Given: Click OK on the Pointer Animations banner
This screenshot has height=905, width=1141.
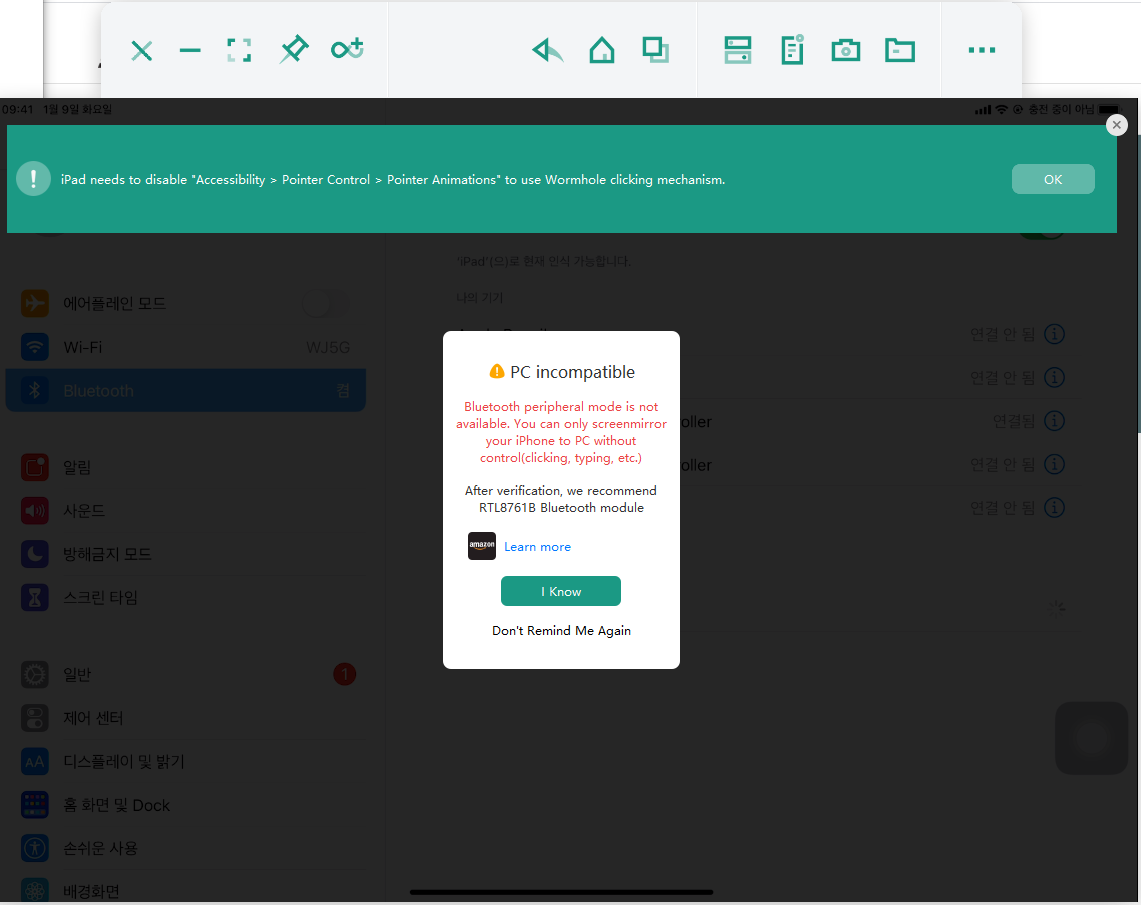Looking at the screenshot, I should pyautogui.click(x=1053, y=179).
